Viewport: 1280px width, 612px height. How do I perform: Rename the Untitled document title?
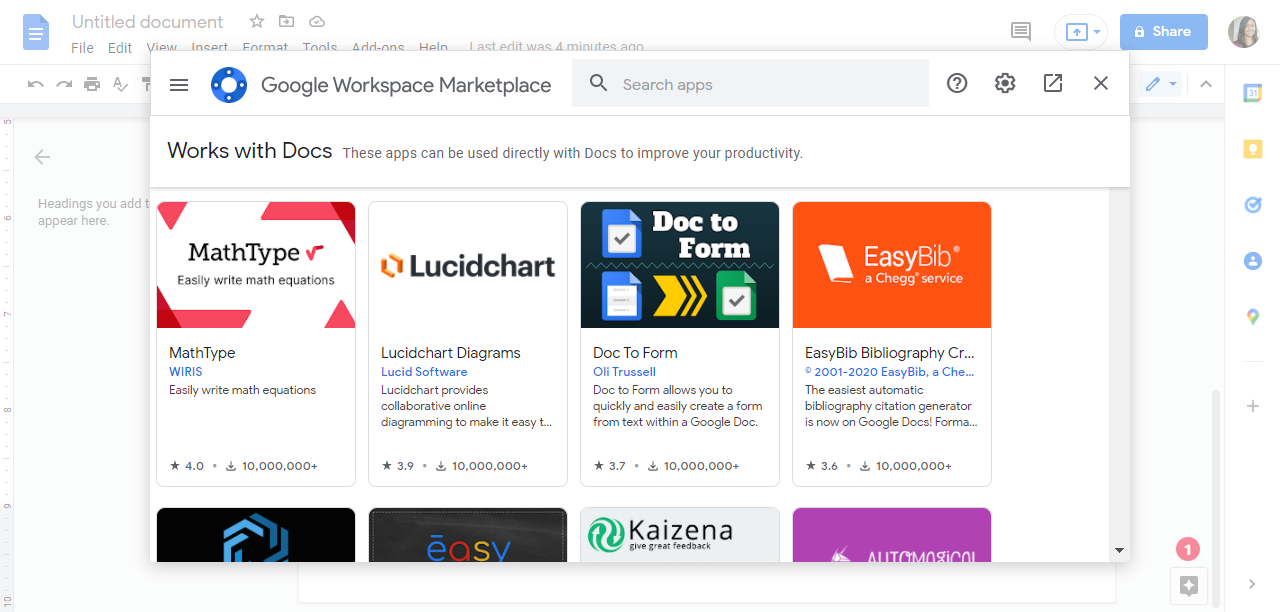[148, 22]
